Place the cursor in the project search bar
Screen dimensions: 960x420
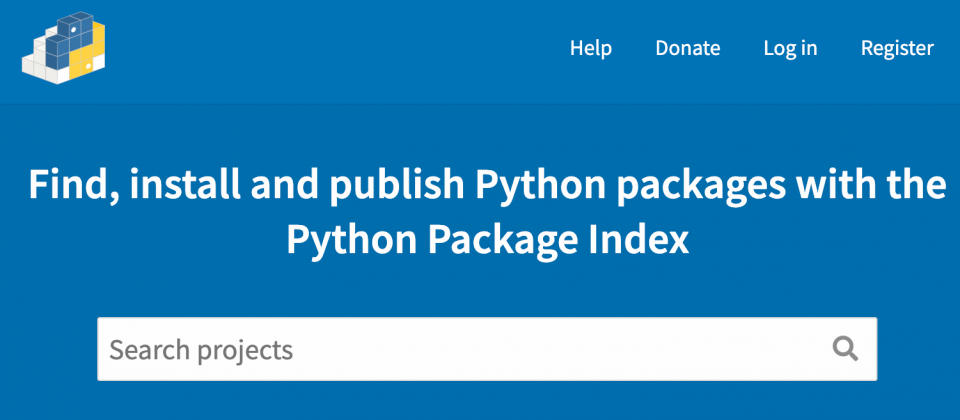(460, 349)
